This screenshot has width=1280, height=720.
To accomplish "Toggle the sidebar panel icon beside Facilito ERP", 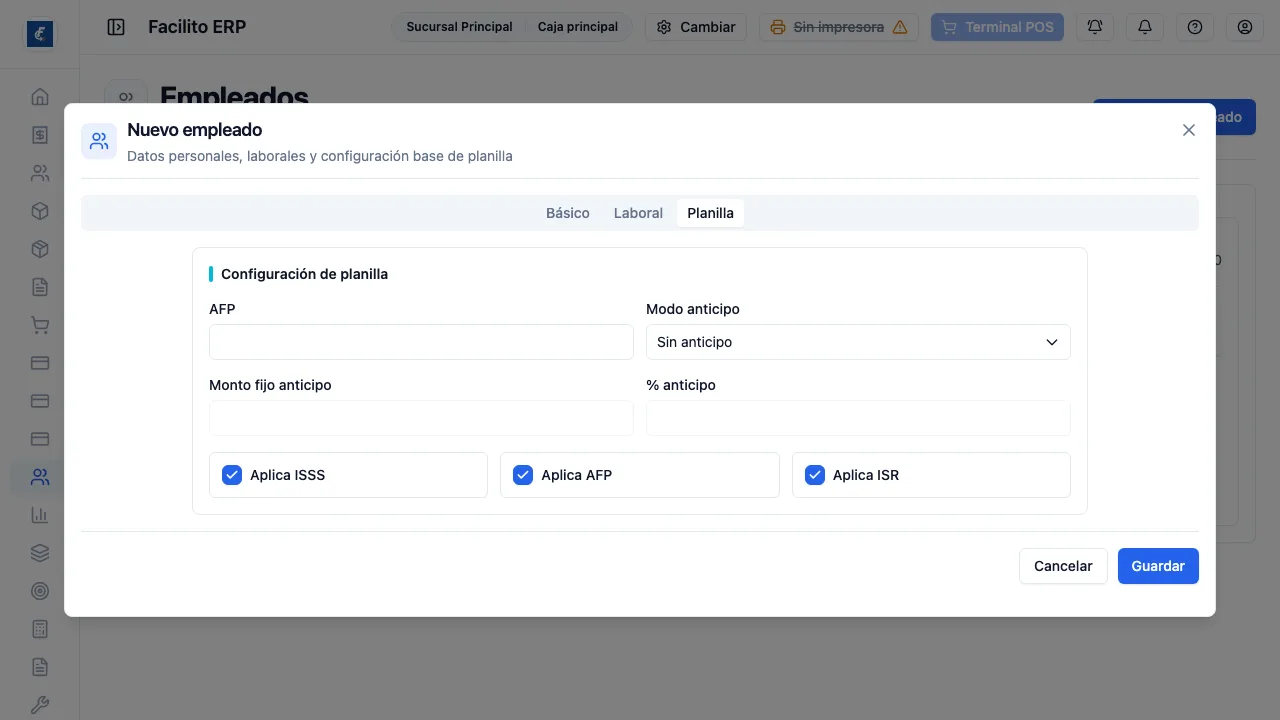I will [x=116, y=27].
